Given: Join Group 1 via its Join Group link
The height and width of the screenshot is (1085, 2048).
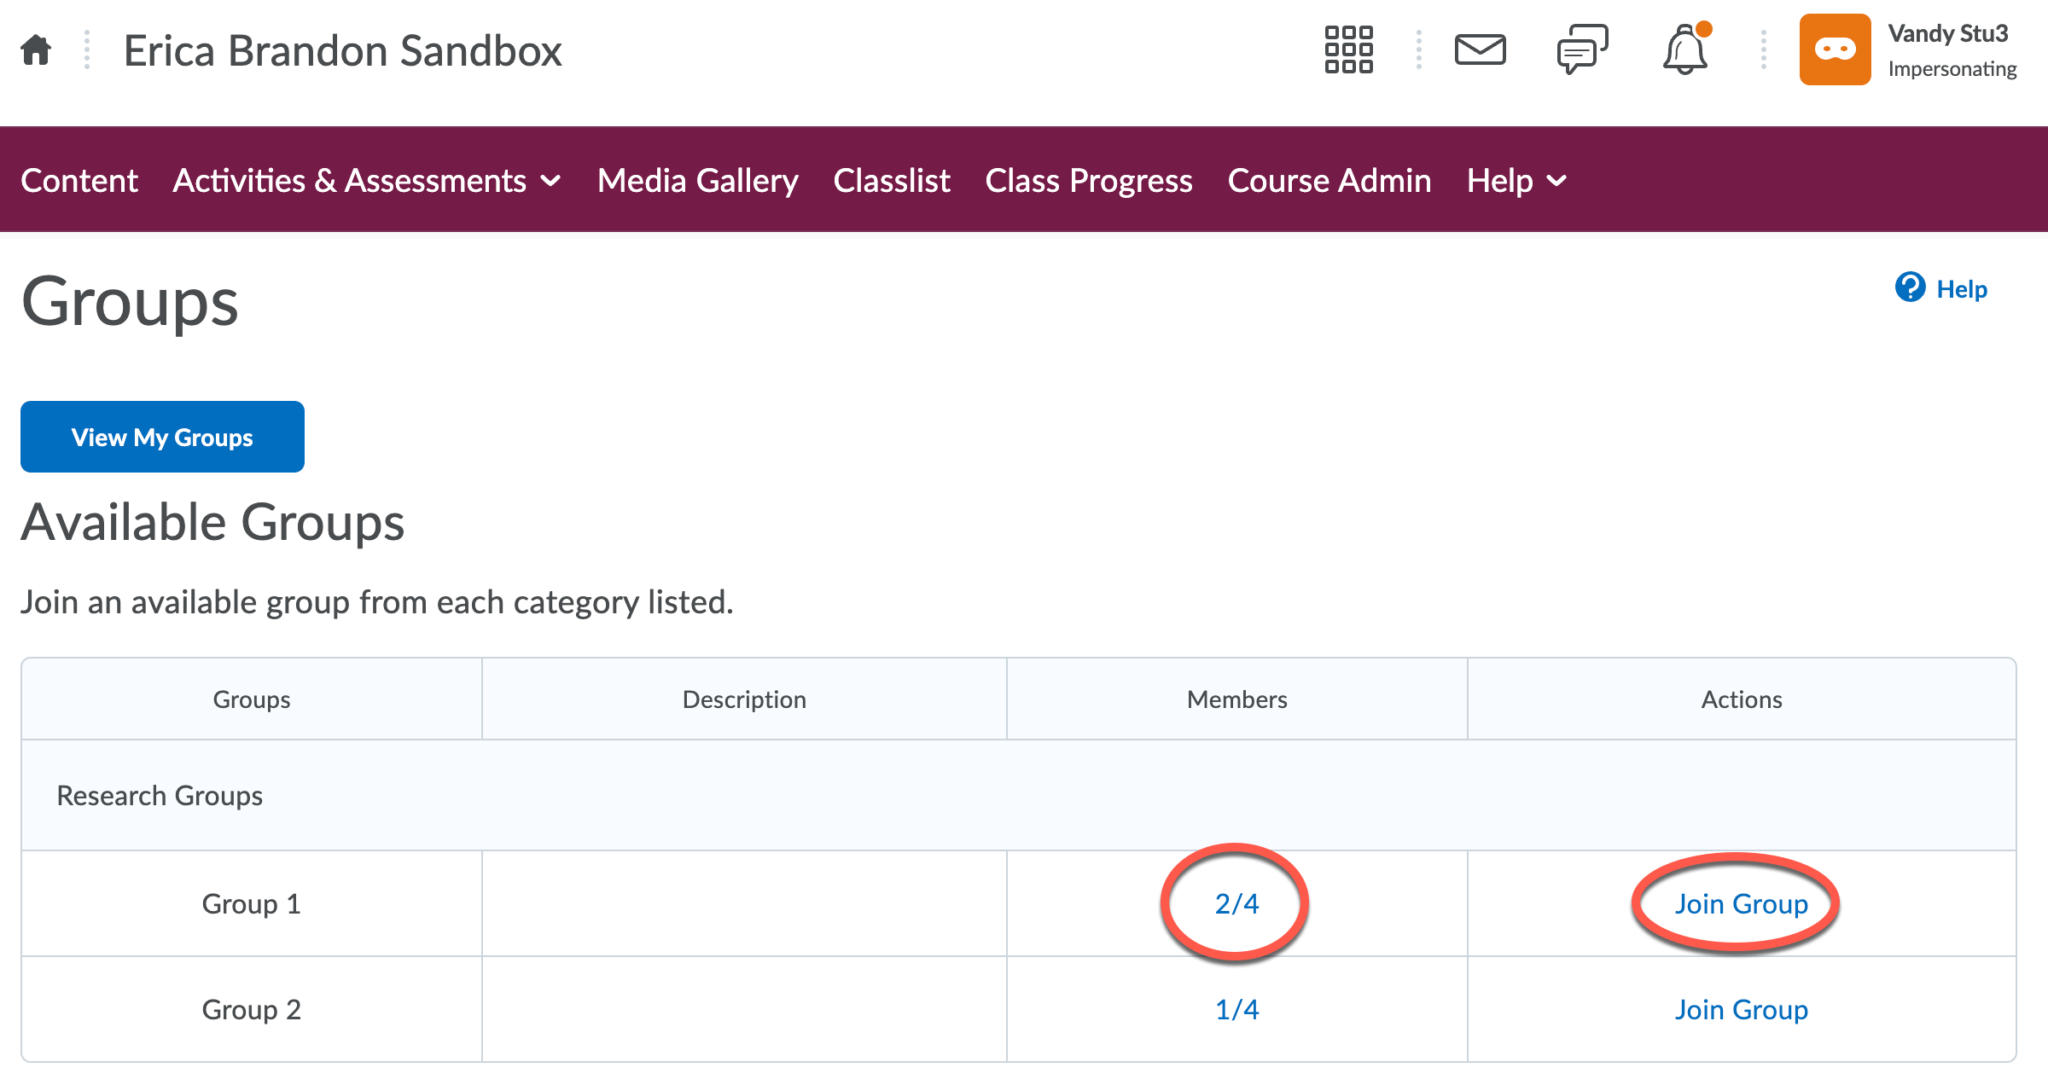Looking at the screenshot, I should 1740,904.
